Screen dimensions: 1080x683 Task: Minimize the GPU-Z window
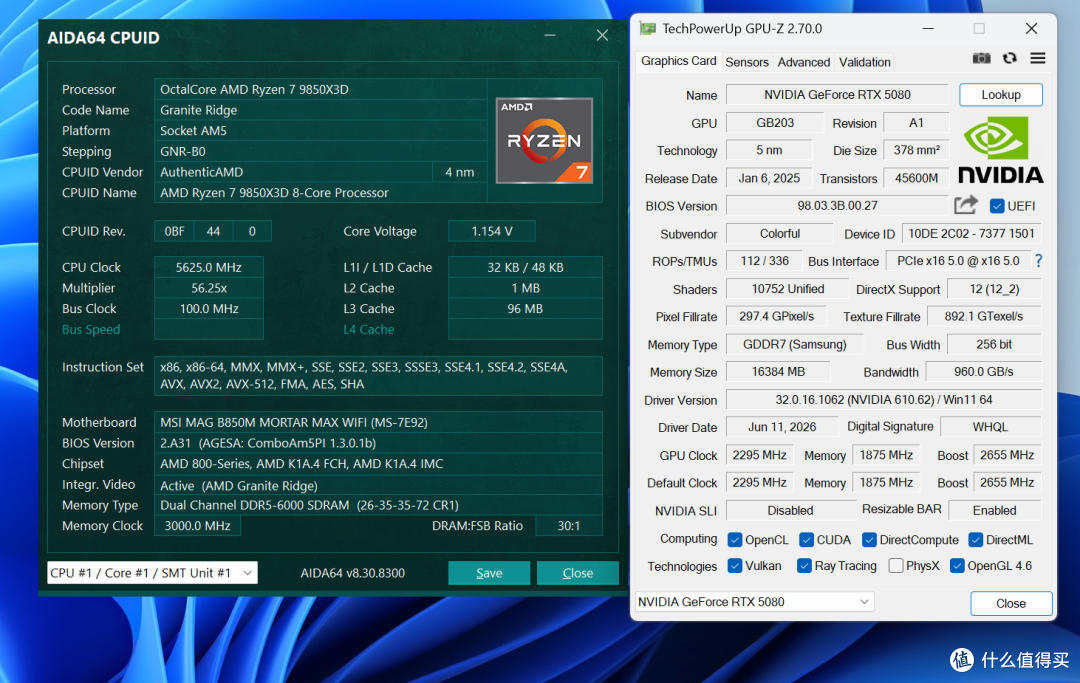[928, 28]
